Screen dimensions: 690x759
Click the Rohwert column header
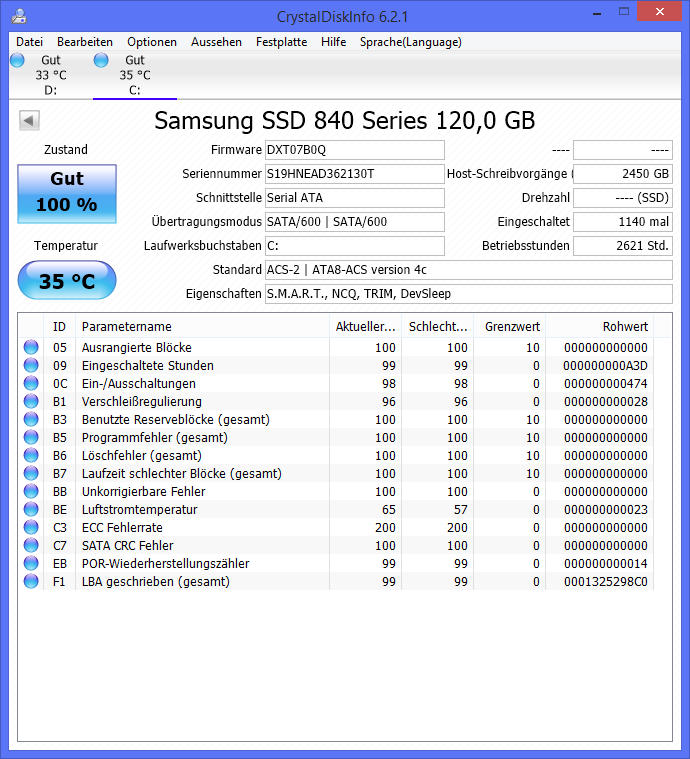pyautogui.click(x=600, y=327)
